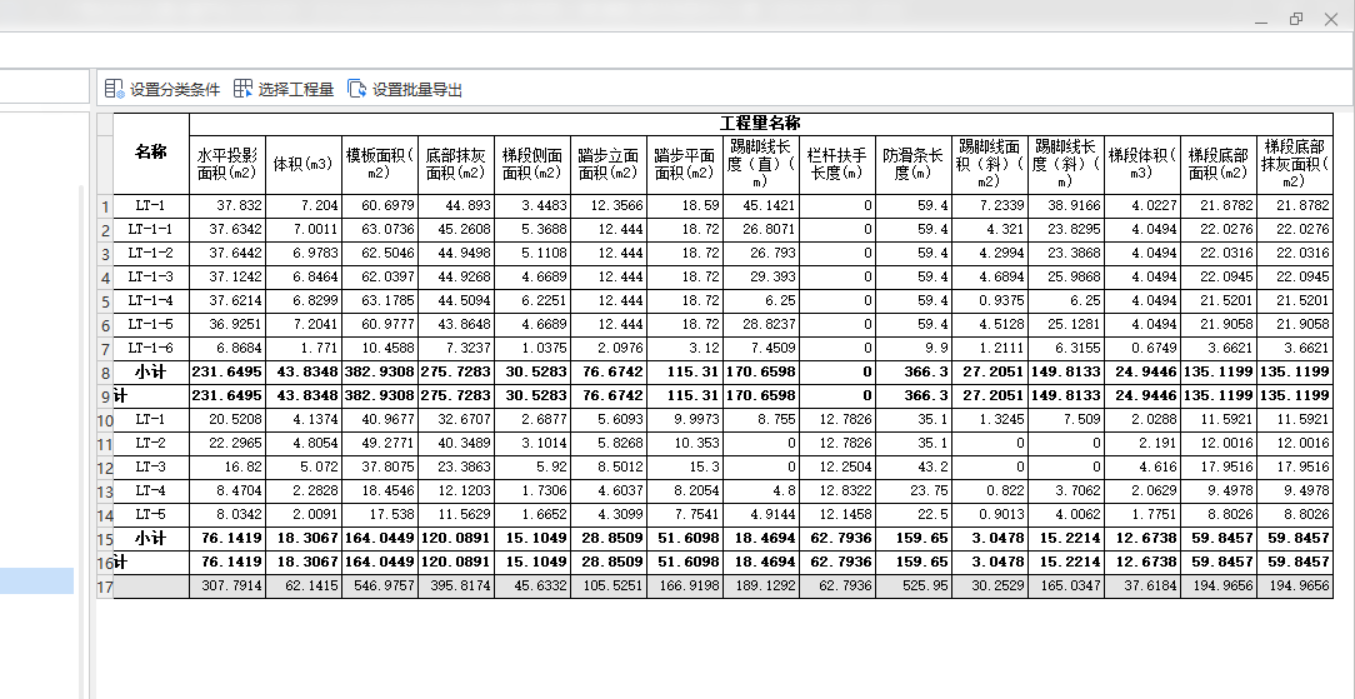Click name cell LT-3
Screen dimensions: 1355x699
coord(151,468)
